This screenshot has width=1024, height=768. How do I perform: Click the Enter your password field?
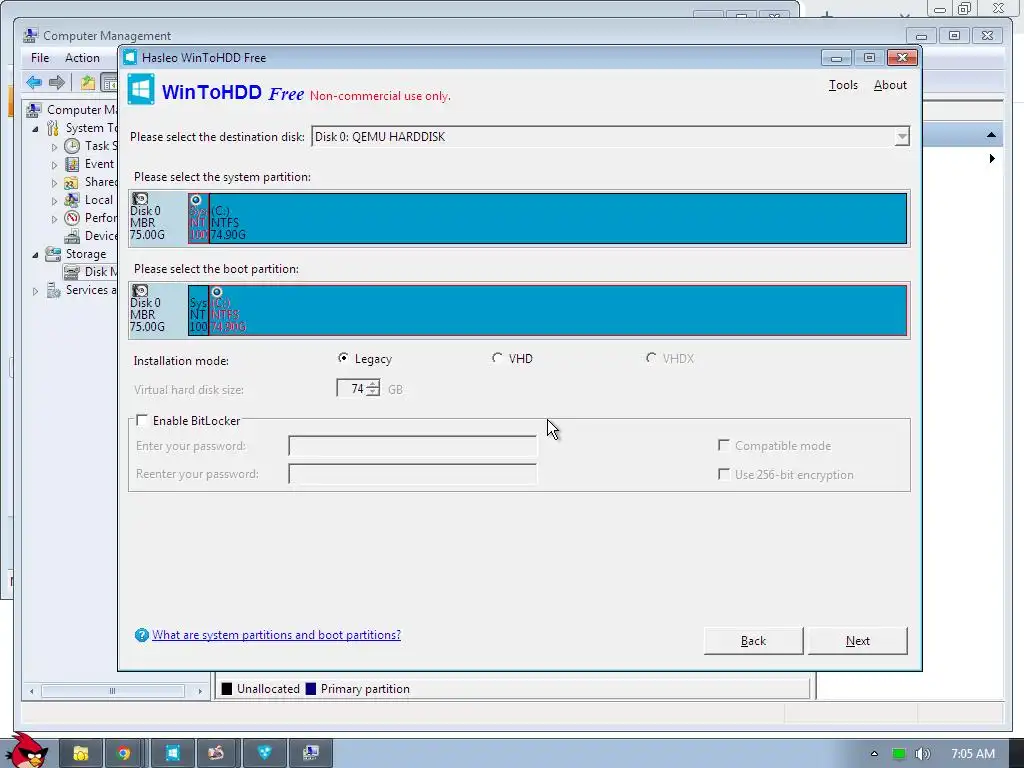pyautogui.click(x=412, y=446)
